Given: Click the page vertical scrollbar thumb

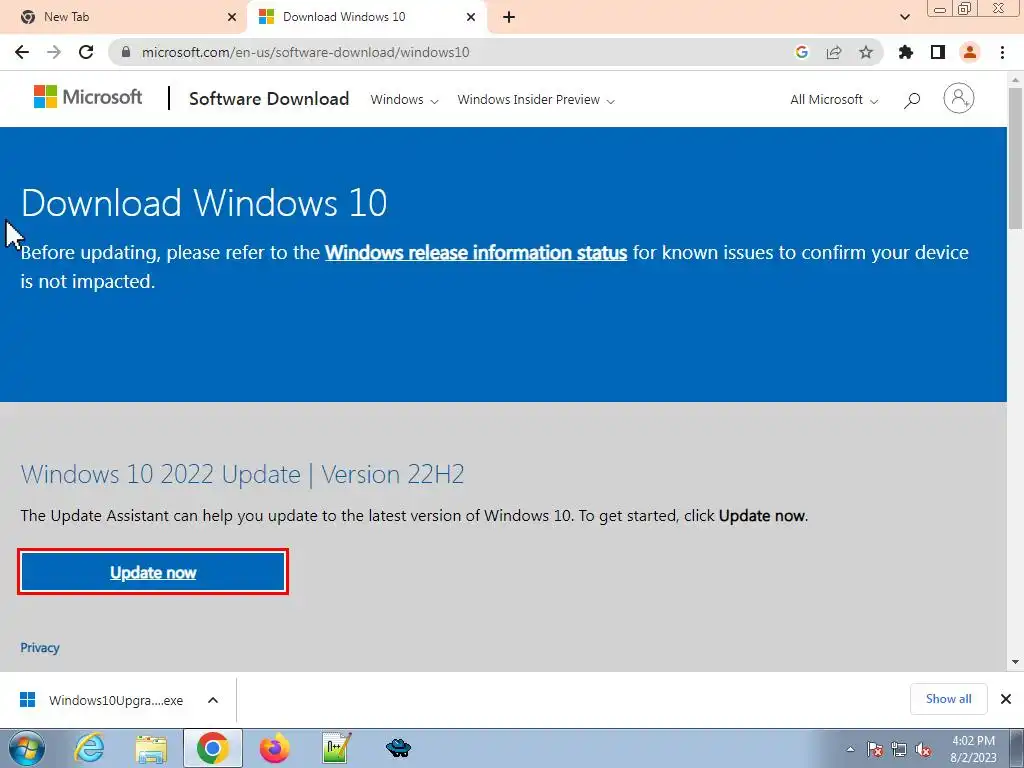Looking at the screenshot, I should [1016, 157].
